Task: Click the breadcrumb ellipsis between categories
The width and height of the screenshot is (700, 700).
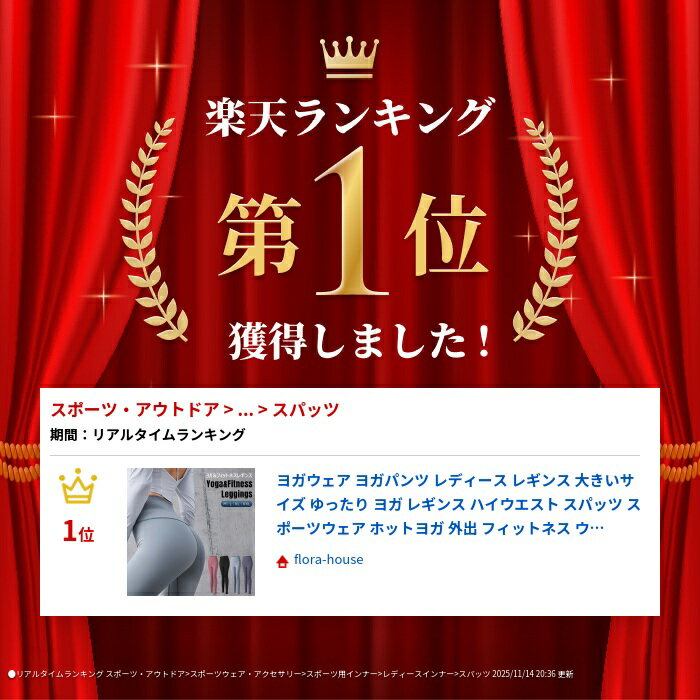Action: point(246,411)
